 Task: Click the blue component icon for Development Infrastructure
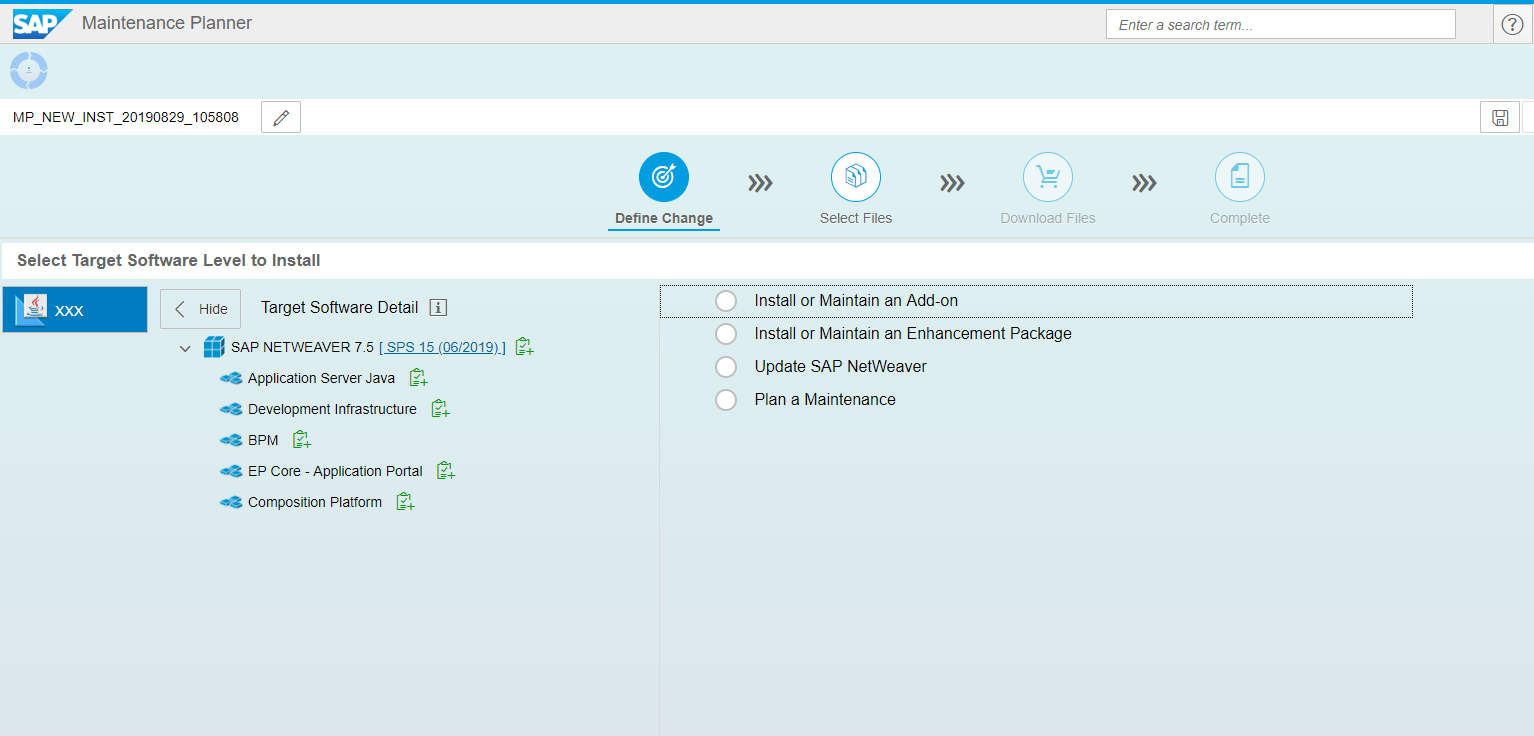(231, 410)
